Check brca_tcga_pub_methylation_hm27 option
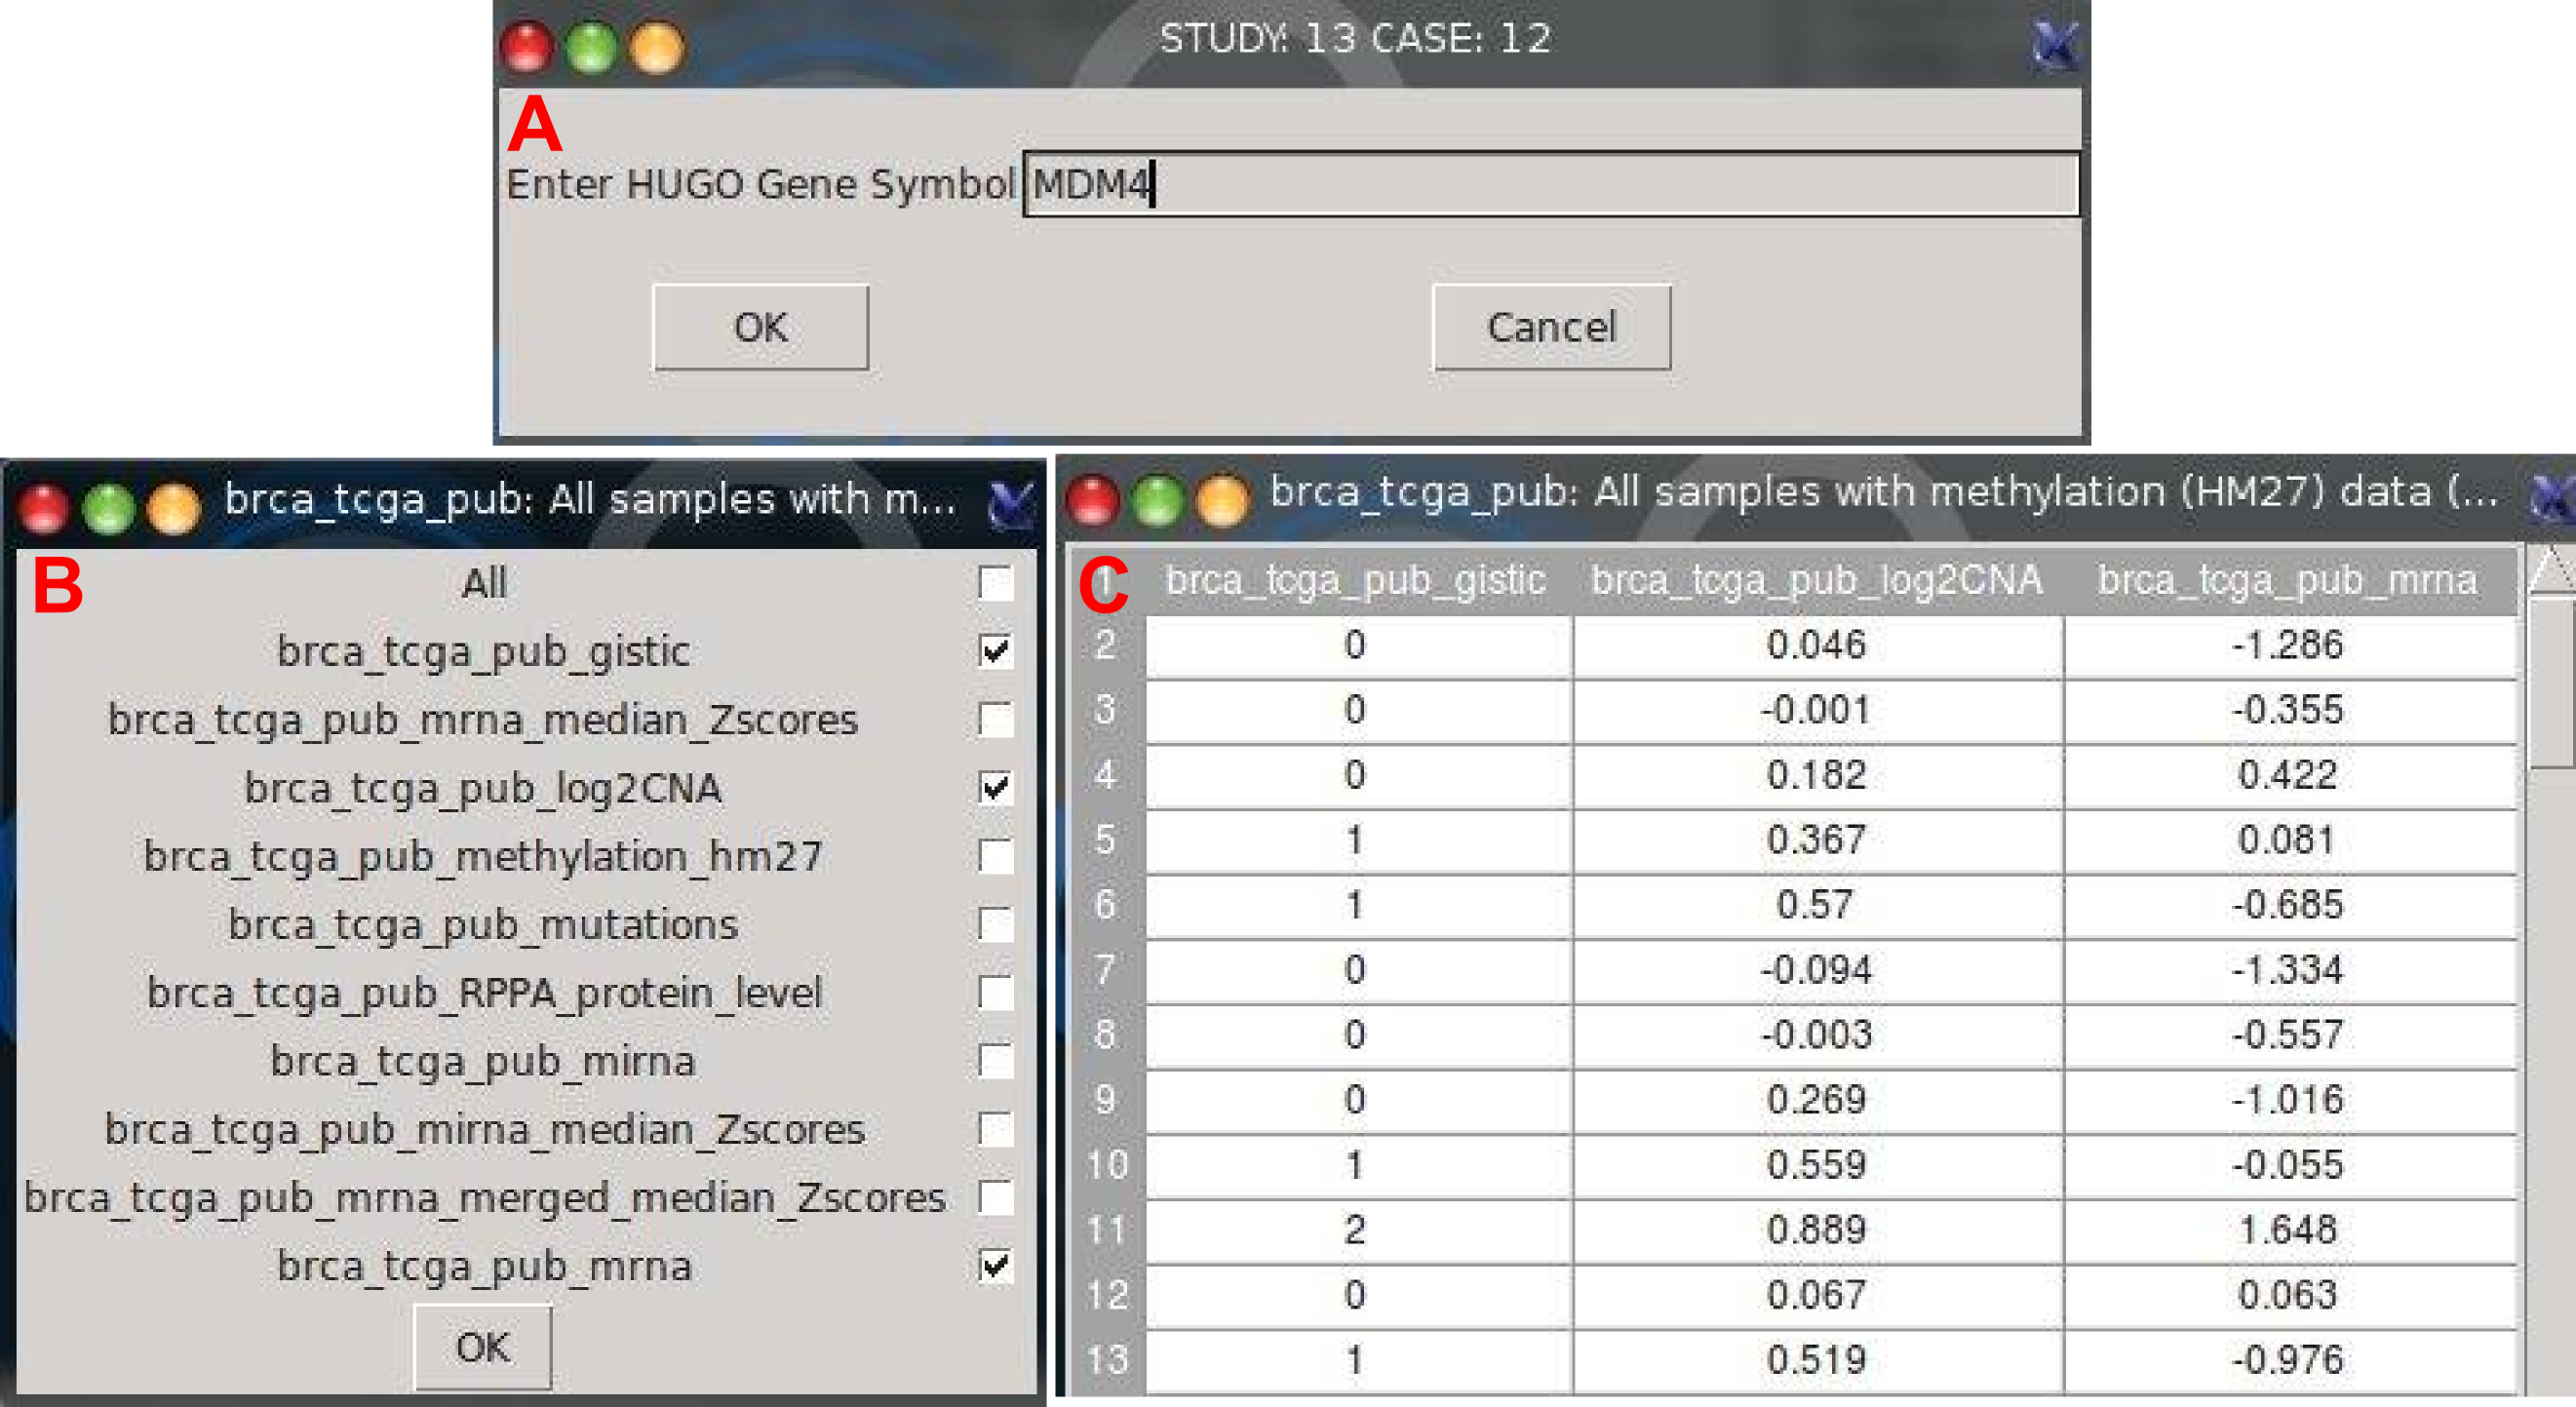Viewport: 2576px width, 1407px height. (995, 856)
